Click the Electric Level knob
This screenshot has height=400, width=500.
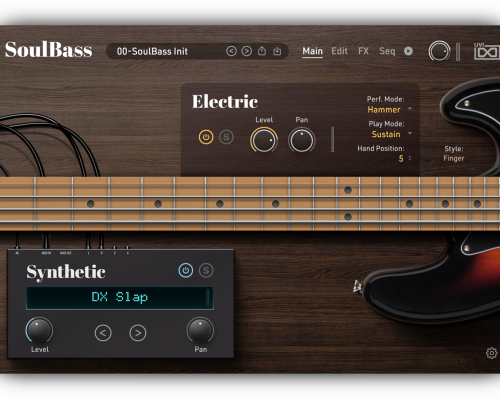point(264,140)
